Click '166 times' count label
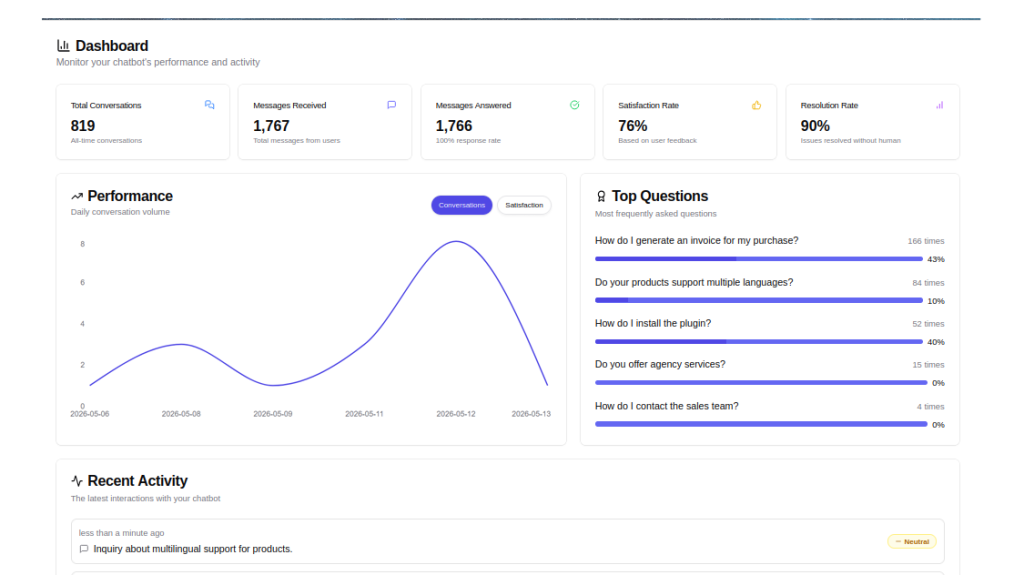 (x=925, y=241)
